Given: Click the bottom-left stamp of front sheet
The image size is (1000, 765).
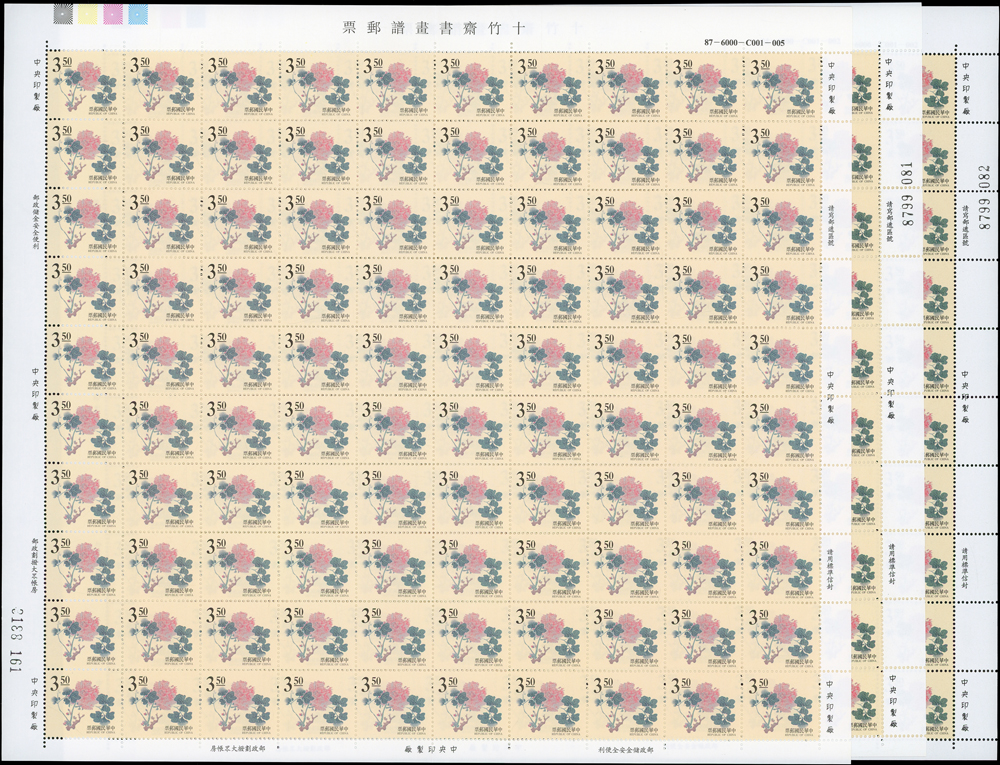Looking at the screenshot, I should 83,706.
